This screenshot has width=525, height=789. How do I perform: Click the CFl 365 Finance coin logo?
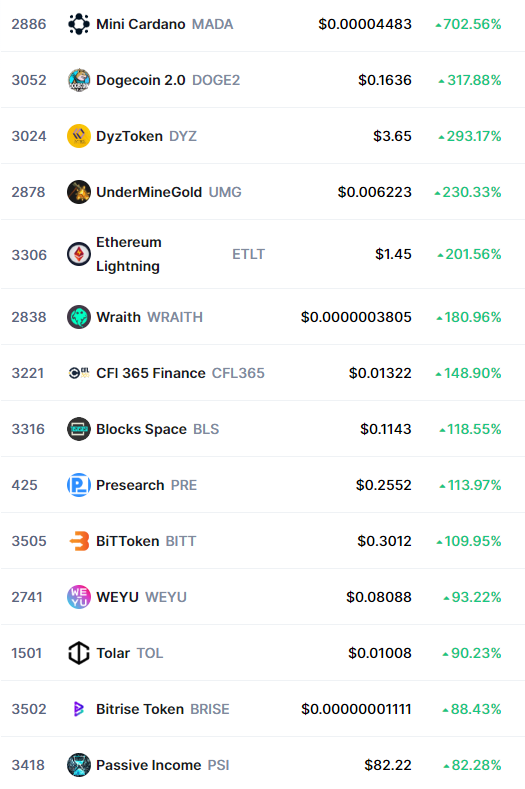(79, 373)
